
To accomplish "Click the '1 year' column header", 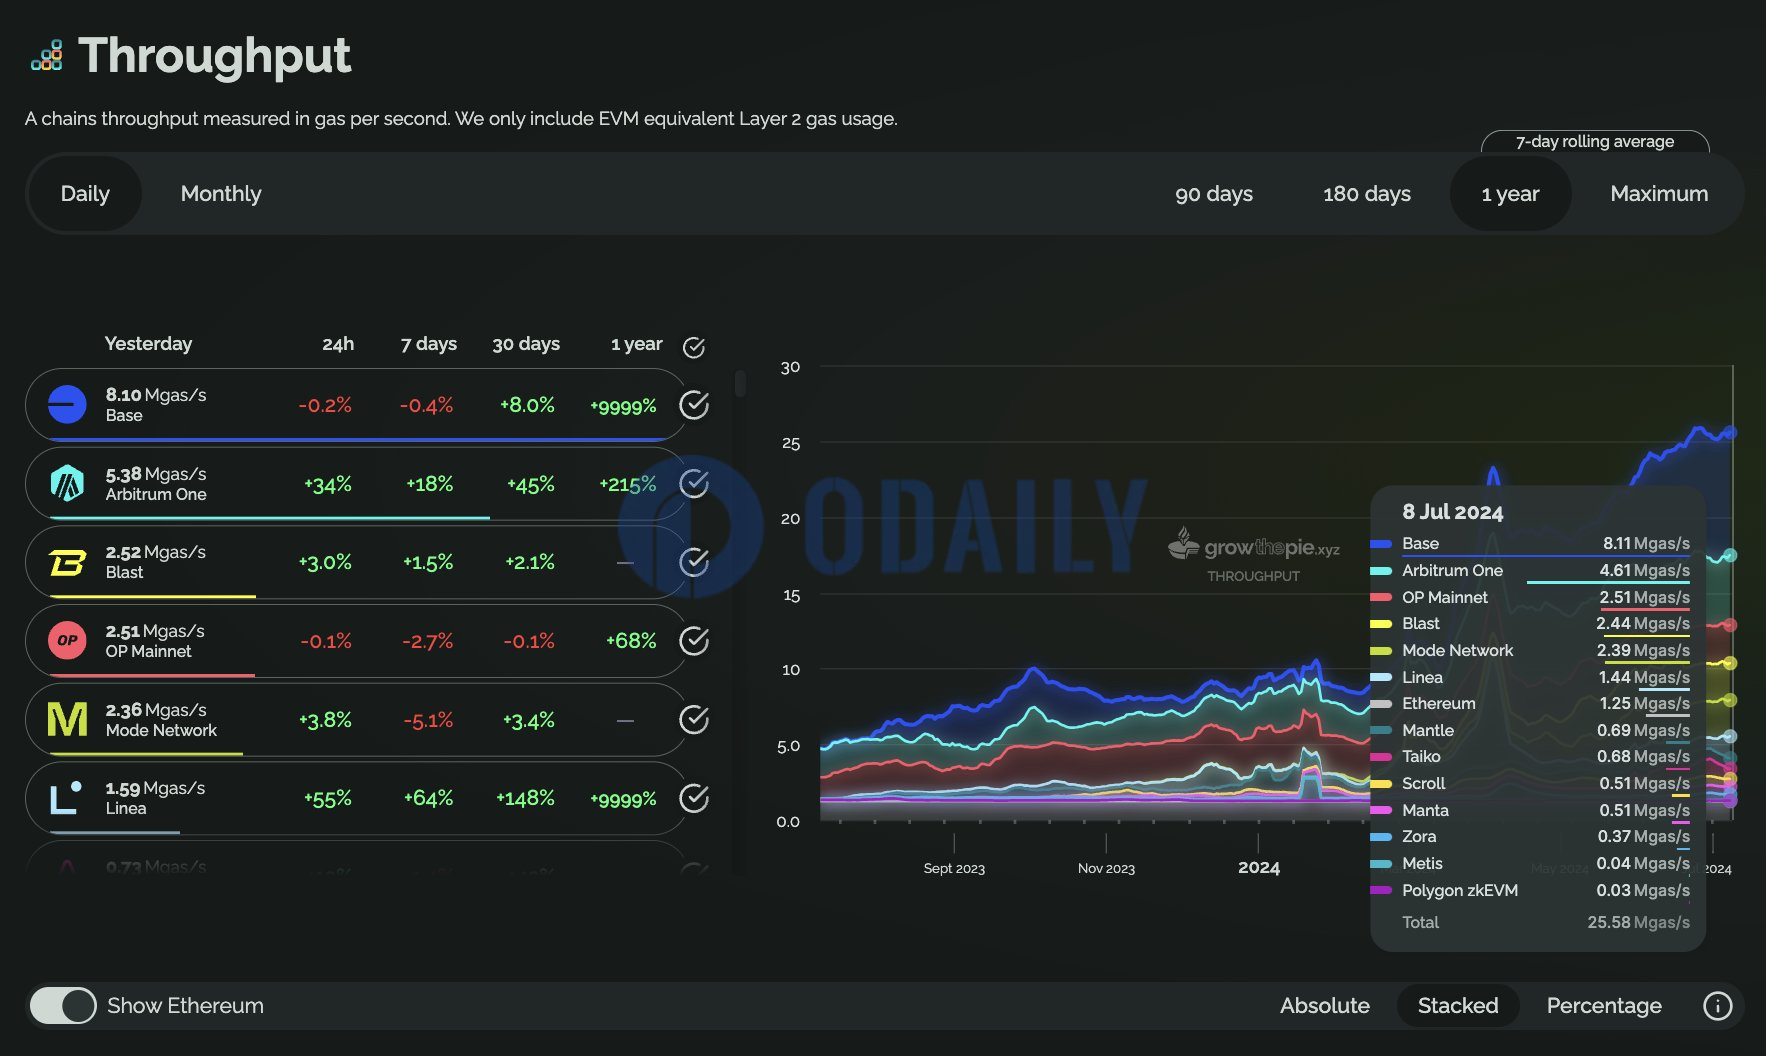I will [x=636, y=344].
